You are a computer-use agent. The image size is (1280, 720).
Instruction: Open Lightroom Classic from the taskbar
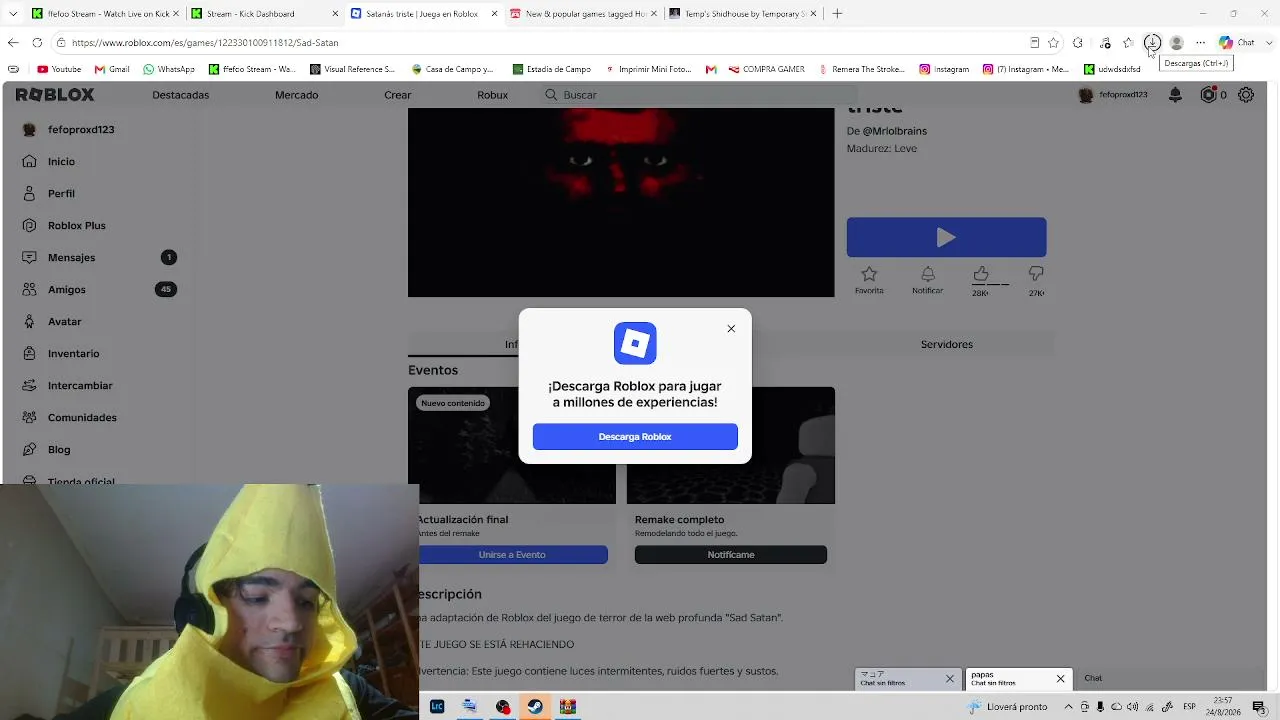(437, 707)
